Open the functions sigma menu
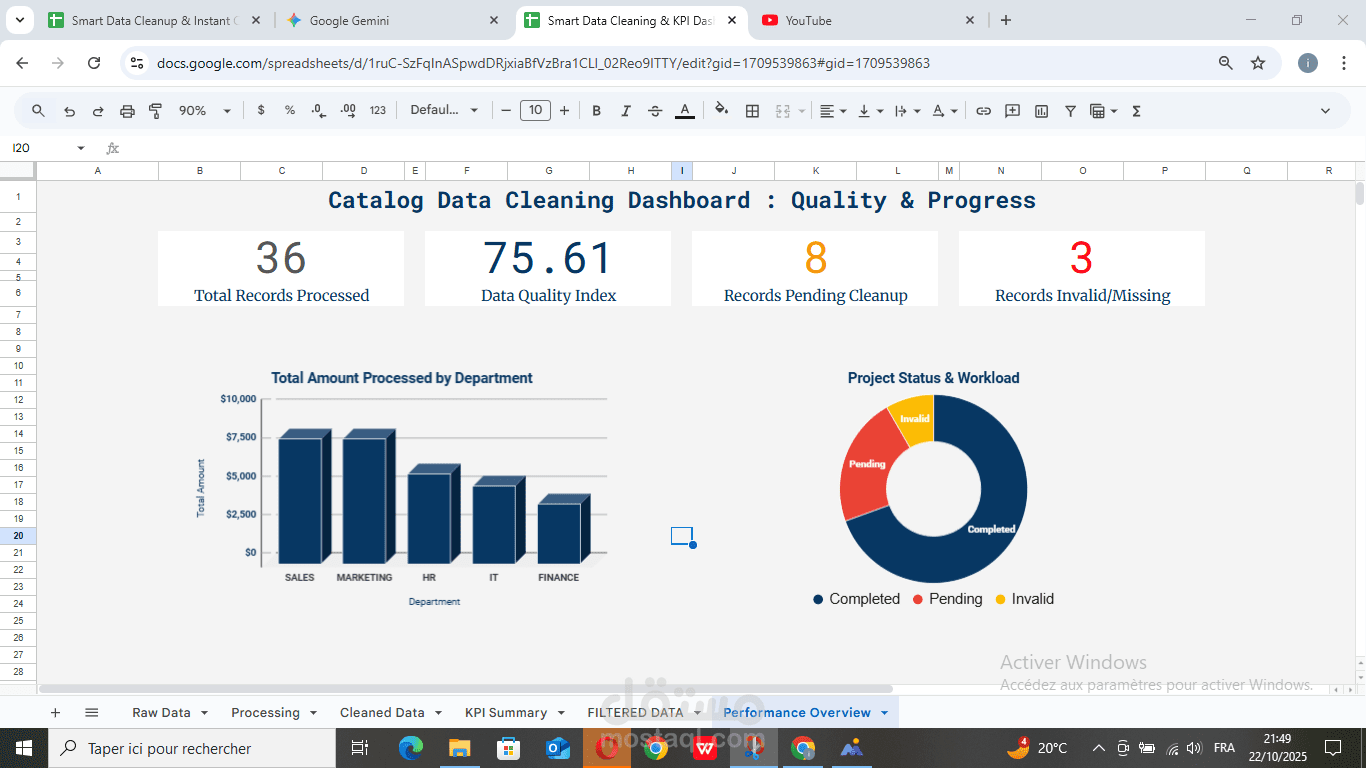Screen dimensions: 1366x768 [1137, 111]
